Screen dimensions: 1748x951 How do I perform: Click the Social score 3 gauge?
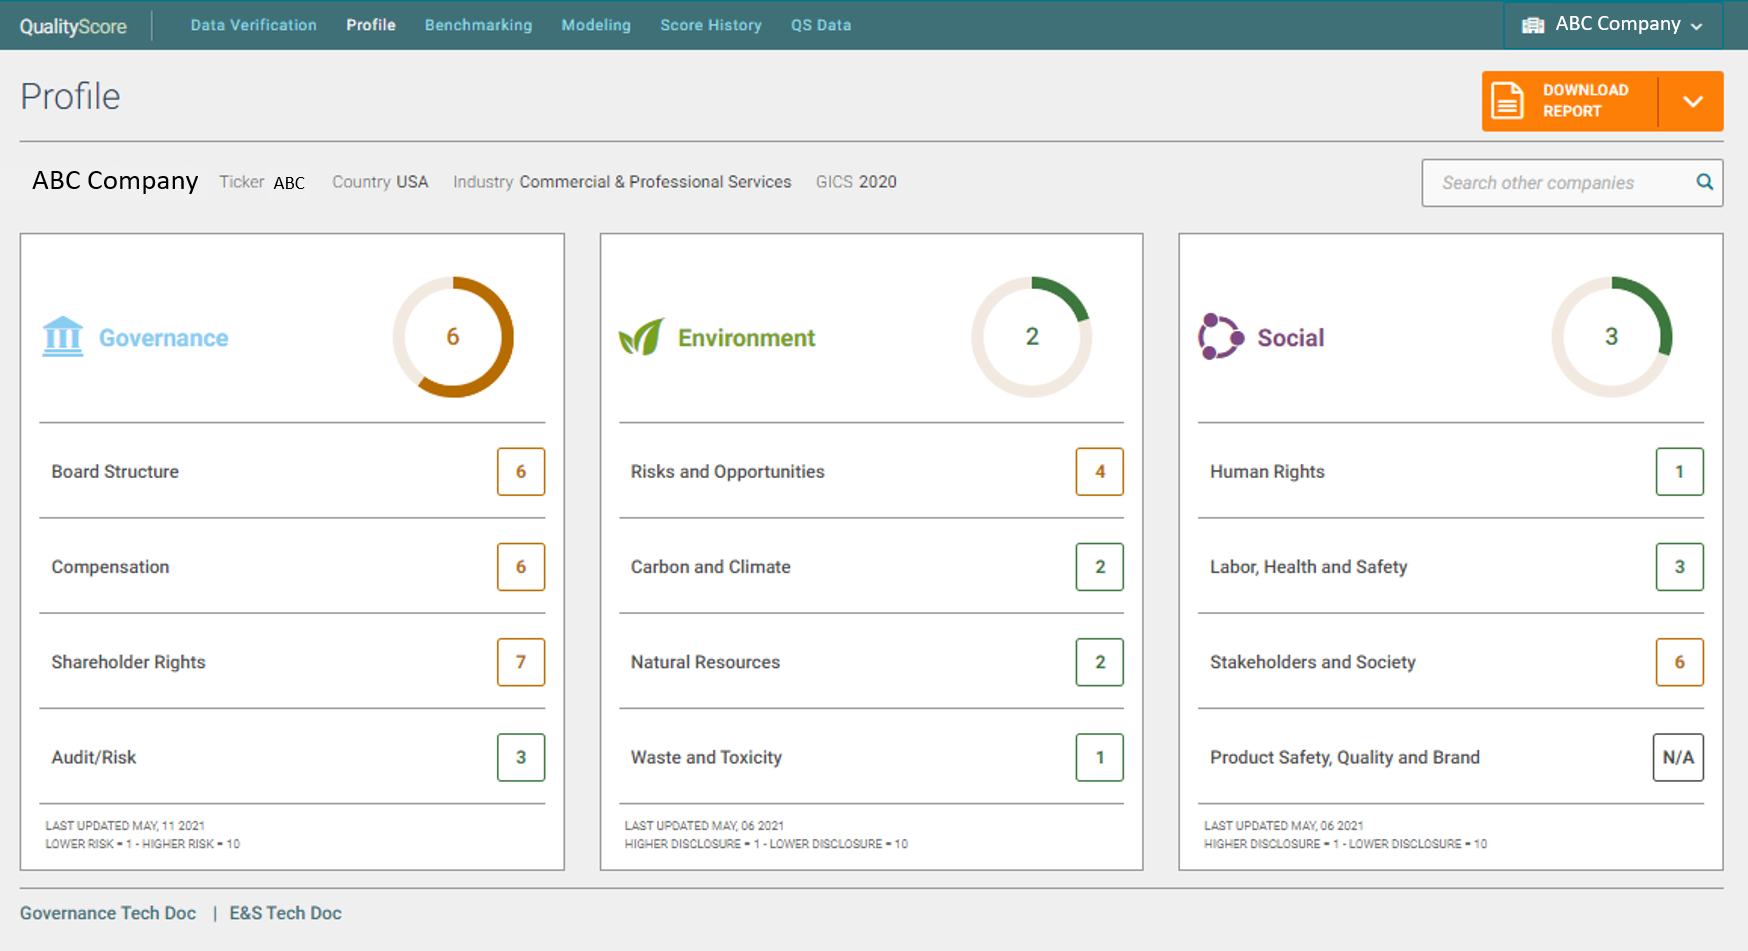pos(1612,337)
